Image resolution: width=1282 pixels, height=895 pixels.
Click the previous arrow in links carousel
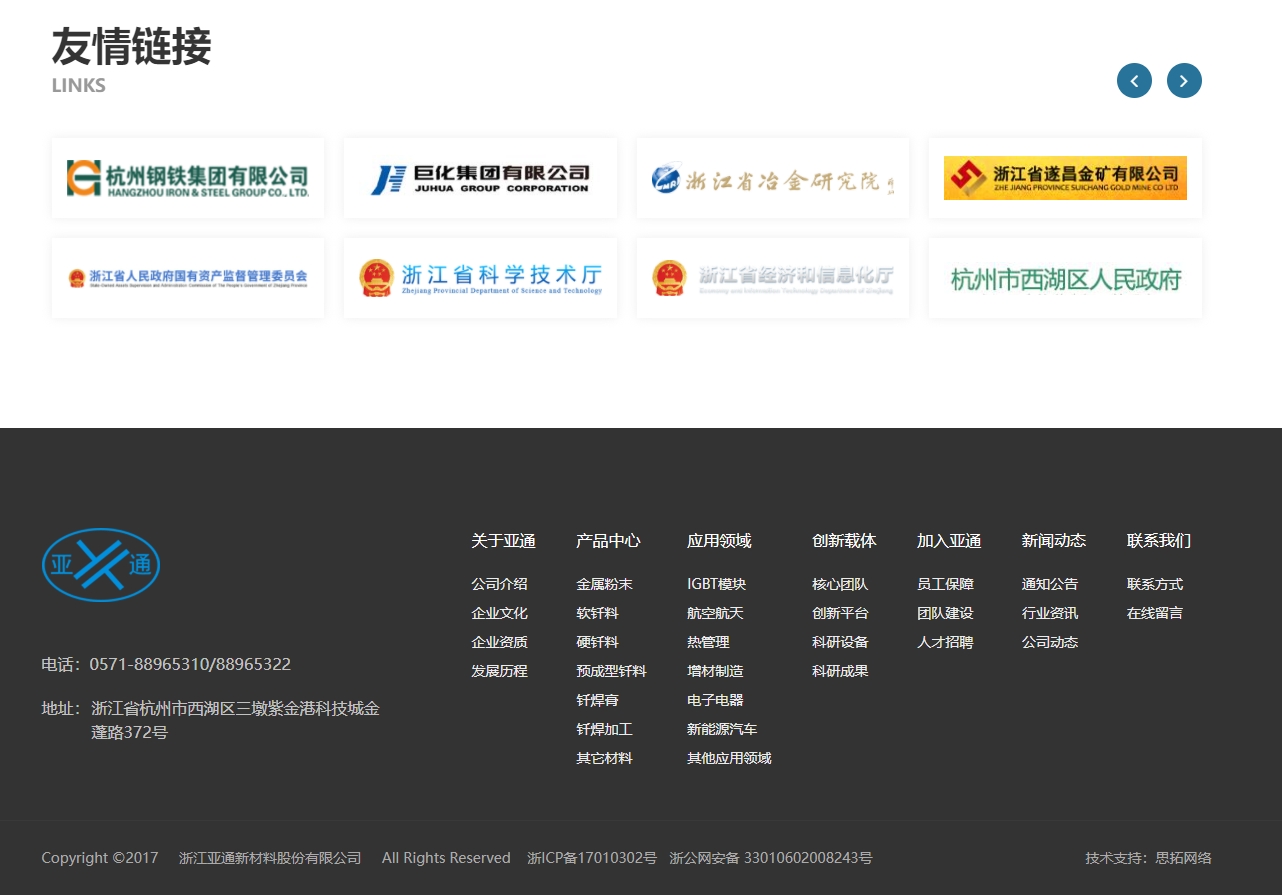click(1134, 81)
